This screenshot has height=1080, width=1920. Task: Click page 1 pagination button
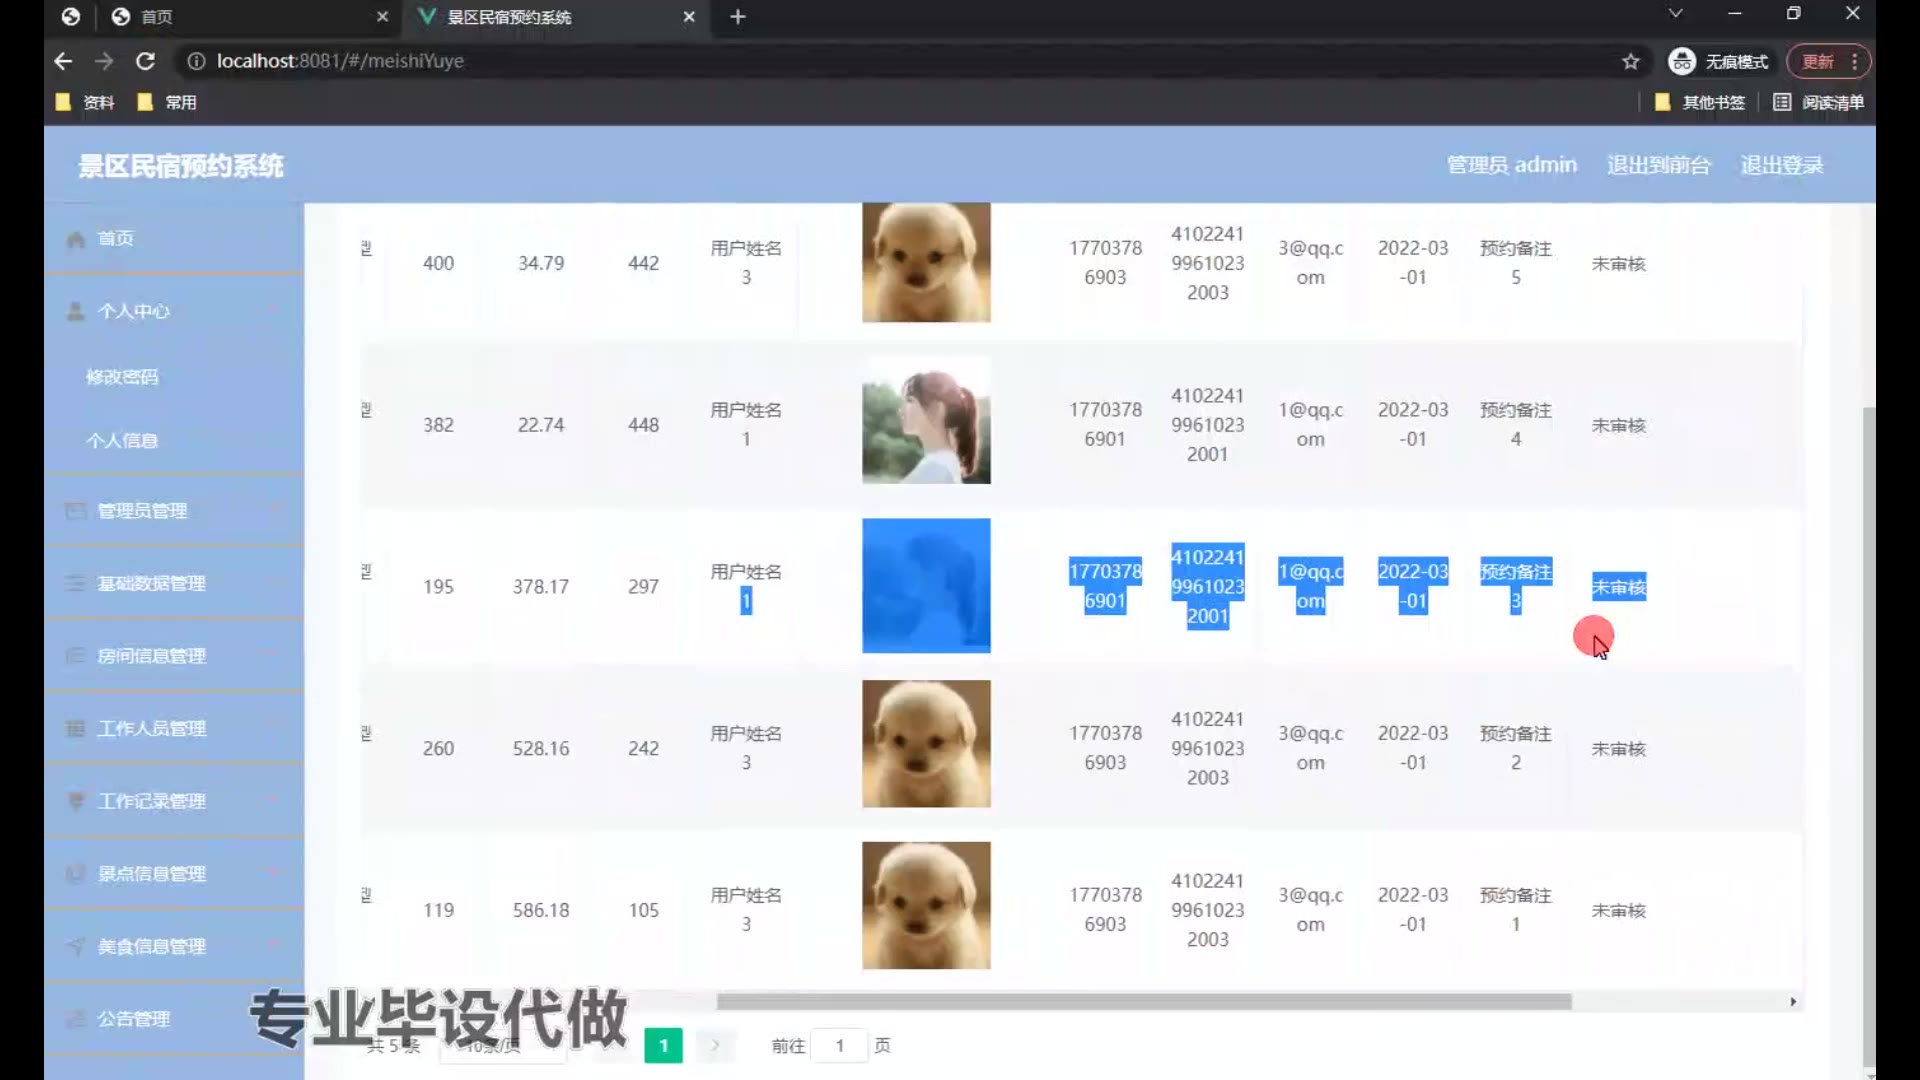click(663, 1046)
